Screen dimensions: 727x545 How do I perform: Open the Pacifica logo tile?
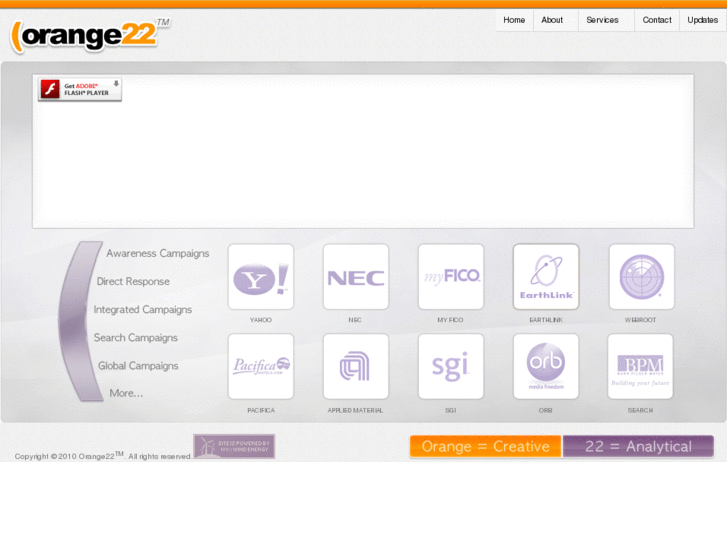pos(261,366)
